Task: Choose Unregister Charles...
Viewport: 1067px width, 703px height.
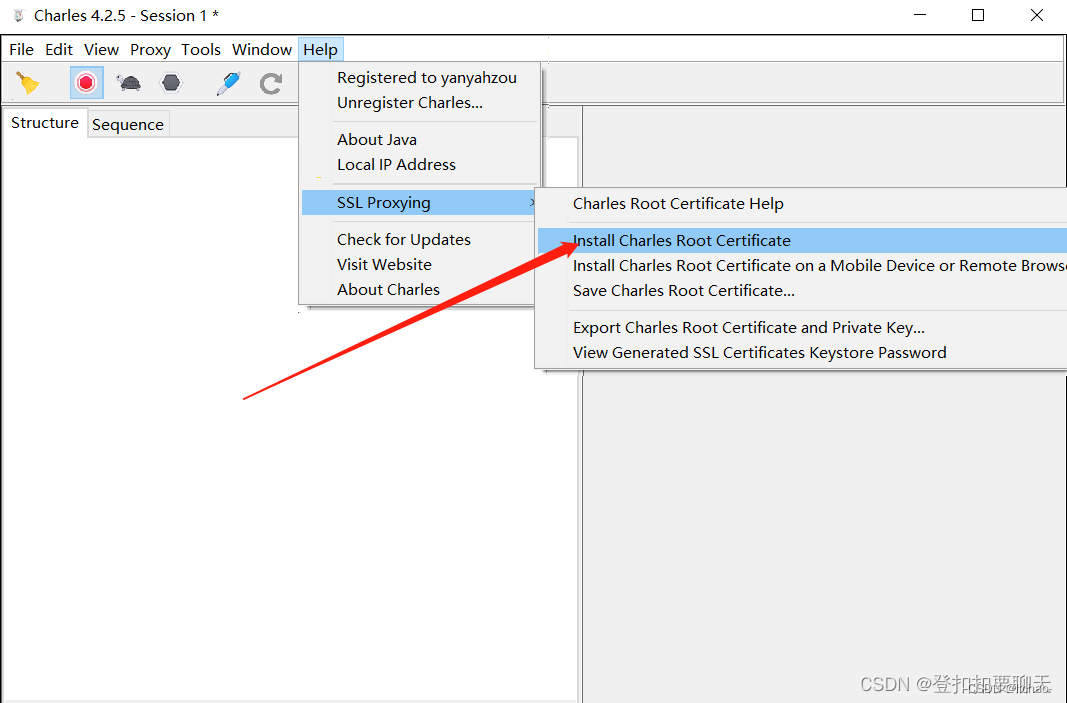Action: tap(420, 103)
